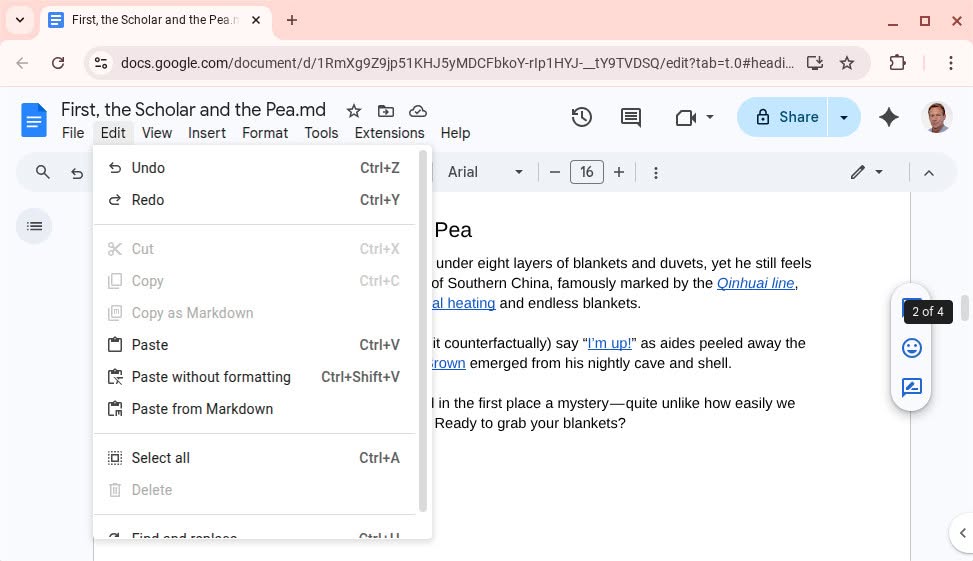Viewport: 973px width, 561px height.
Task: Star the document title
Action: click(354, 111)
